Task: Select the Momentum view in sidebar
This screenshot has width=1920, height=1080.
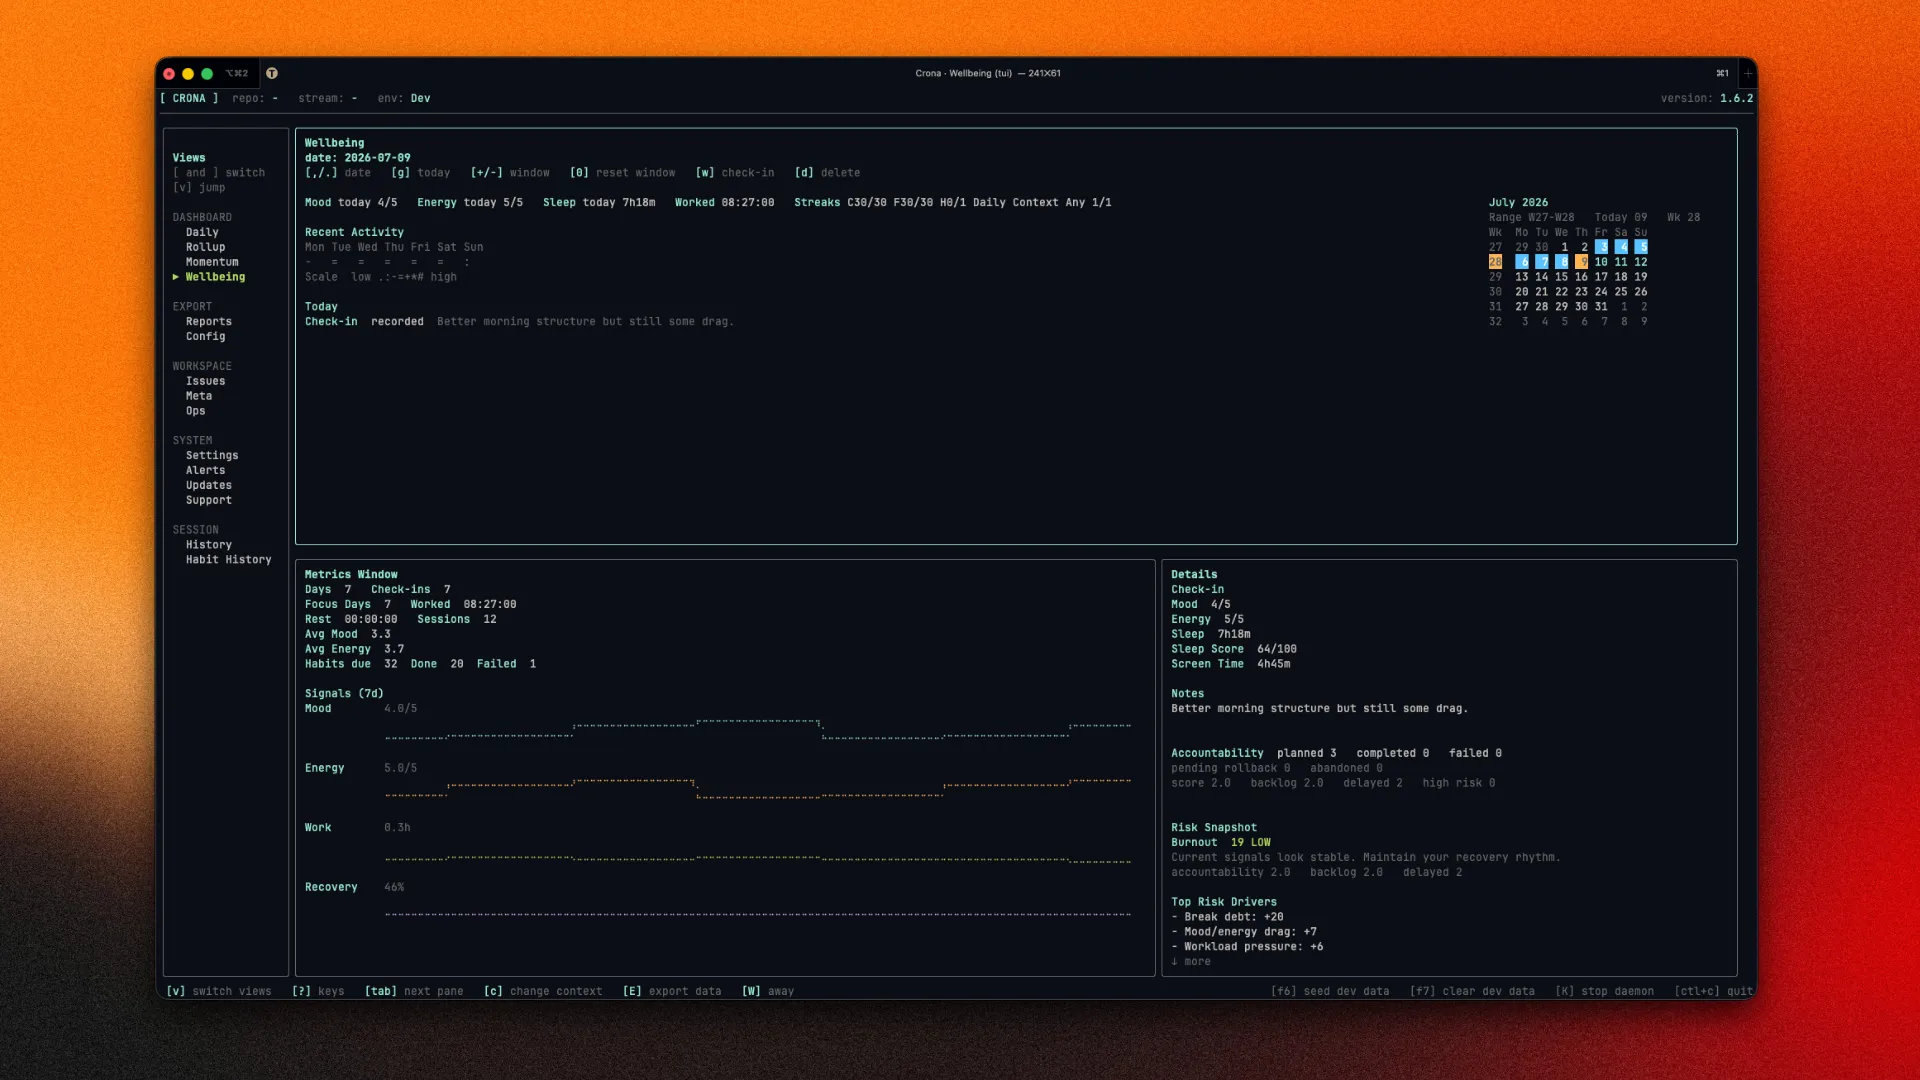Action: click(212, 262)
